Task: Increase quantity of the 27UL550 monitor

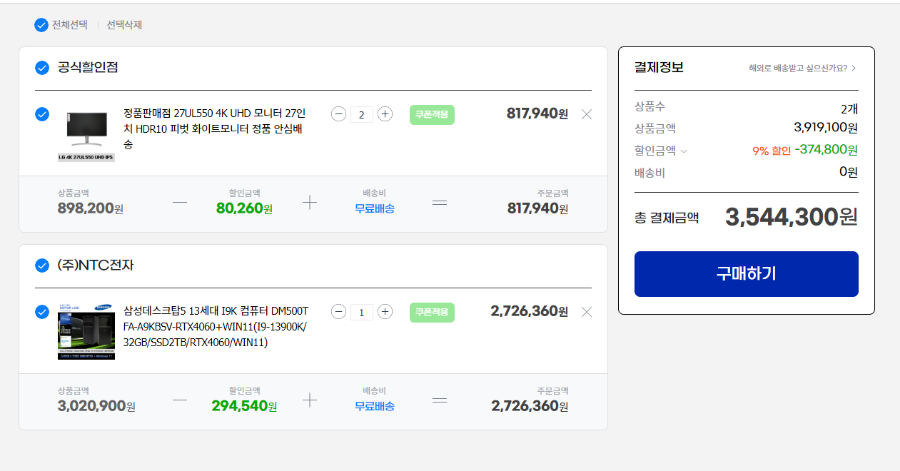Action: point(385,114)
